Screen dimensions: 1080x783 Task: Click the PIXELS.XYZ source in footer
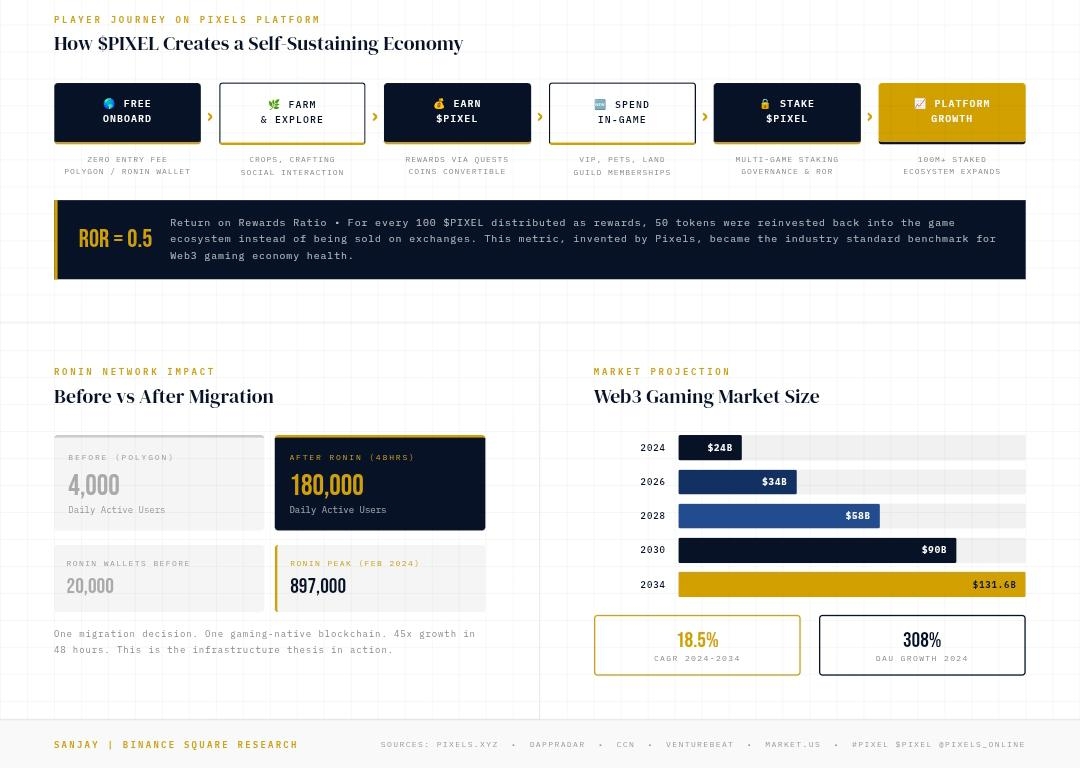tap(467, 744)
